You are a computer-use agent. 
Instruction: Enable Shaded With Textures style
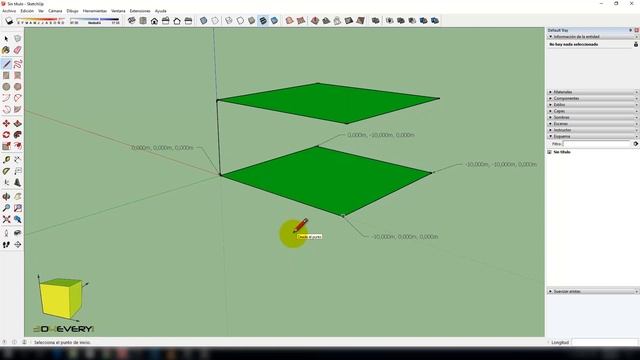(x=263, y=21)
